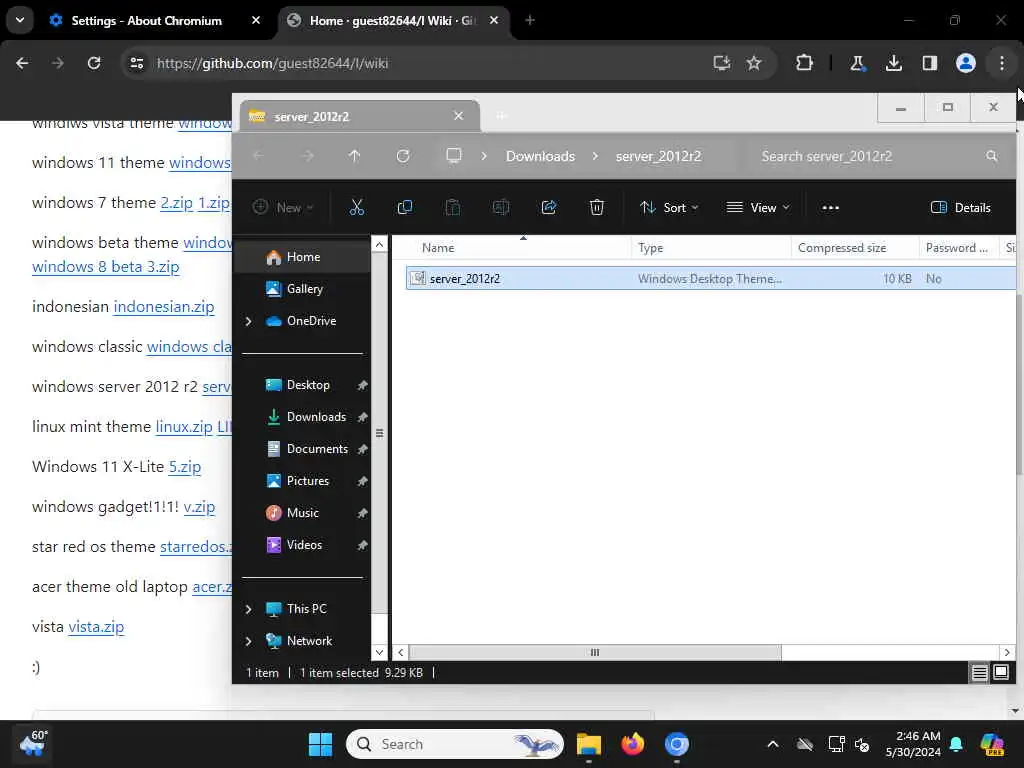Toggle the Details pane button
This screenshot has height=768, width=1024.
961,208
